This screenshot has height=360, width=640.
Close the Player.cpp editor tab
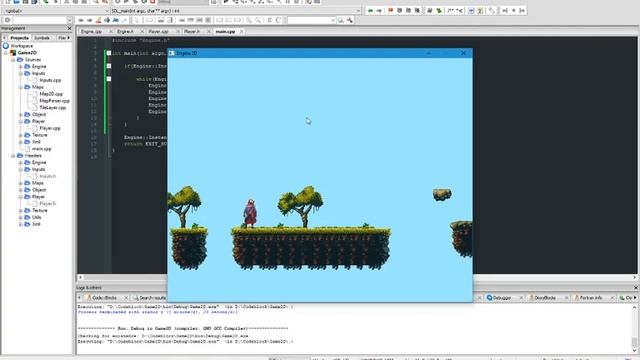(178, 31)
